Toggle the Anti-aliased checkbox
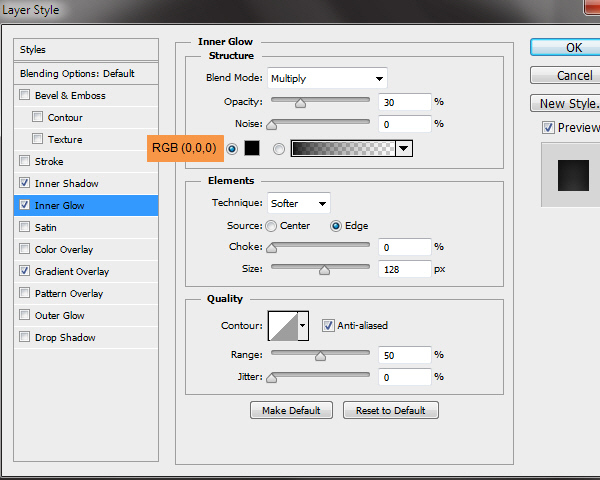This screenshot has width=600, height=480. pos(328,325)
